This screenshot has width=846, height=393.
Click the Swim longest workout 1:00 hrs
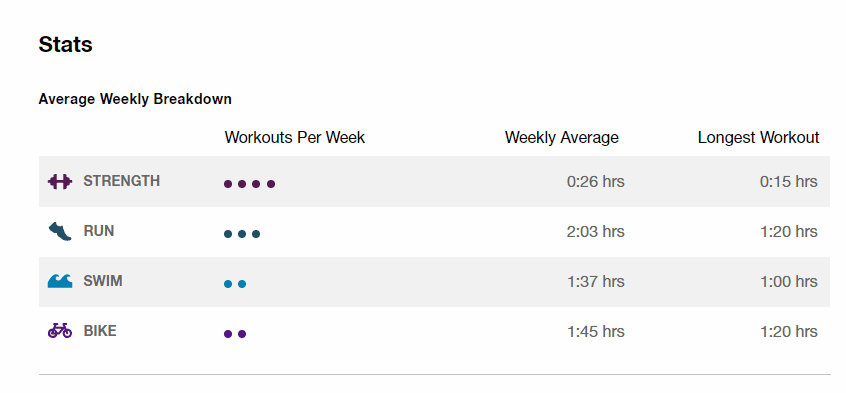(789, 282)
